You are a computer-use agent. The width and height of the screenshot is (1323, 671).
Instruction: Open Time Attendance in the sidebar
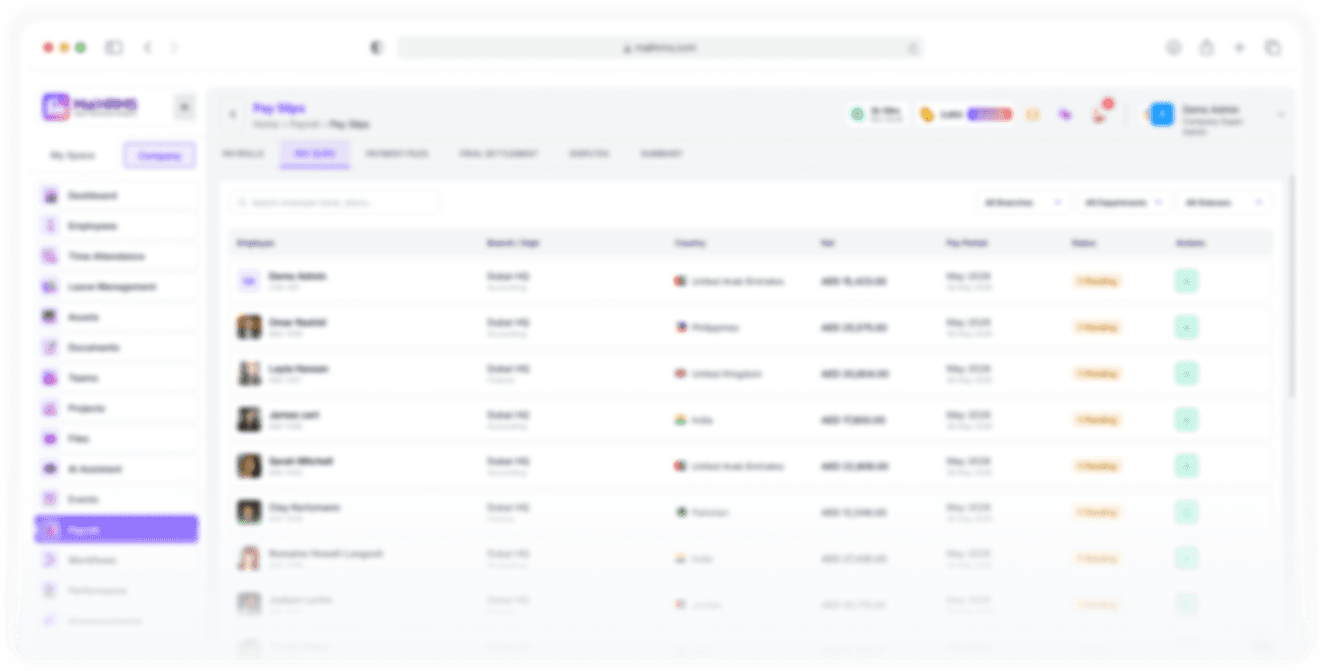[116, 257]
